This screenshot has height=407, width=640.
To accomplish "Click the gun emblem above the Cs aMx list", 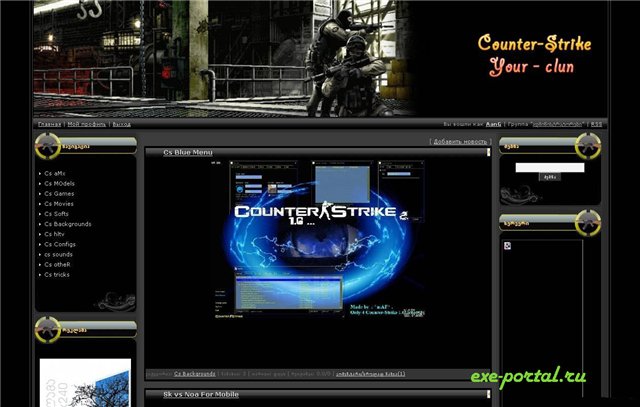I will point(47,146).
